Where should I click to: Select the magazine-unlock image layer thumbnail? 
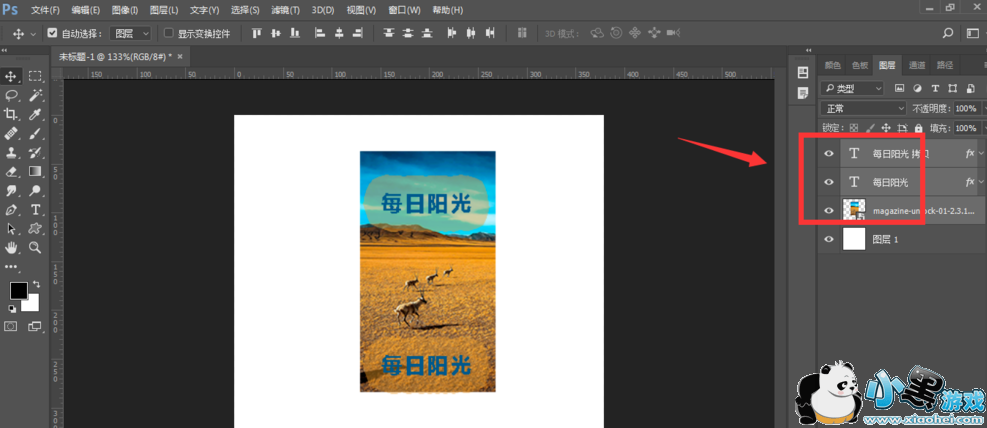(x=854, y=210)
